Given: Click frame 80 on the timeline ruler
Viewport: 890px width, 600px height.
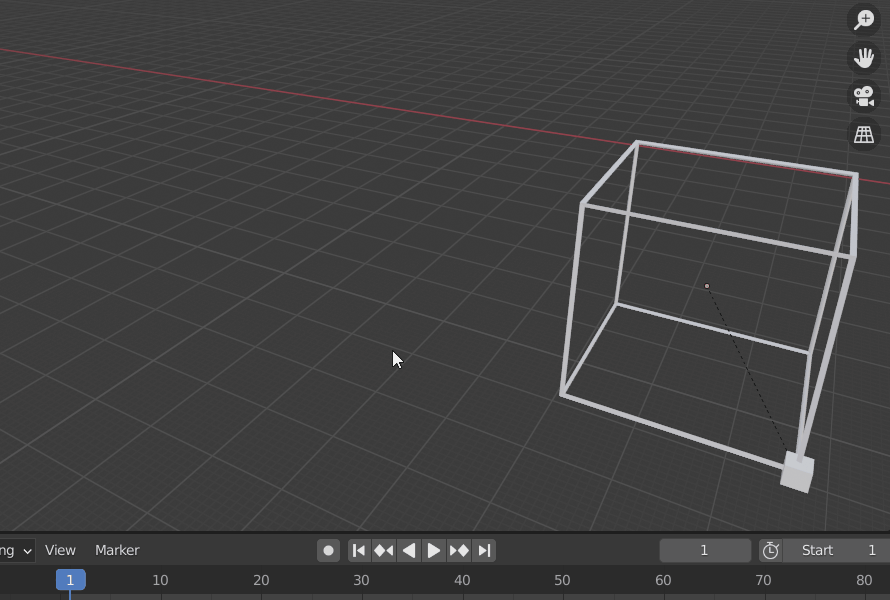Looking at the screenshot, I should (x=864, y=580).
